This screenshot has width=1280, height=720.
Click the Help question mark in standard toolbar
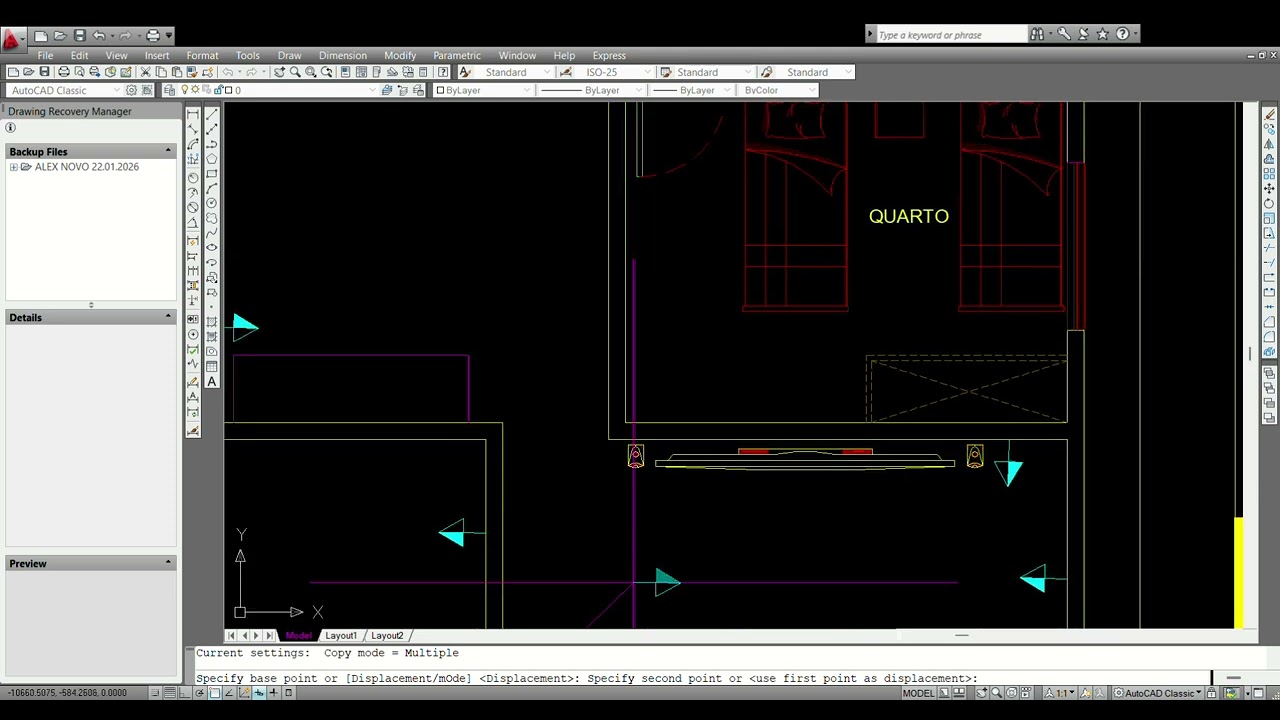click(x=443, y=72)
